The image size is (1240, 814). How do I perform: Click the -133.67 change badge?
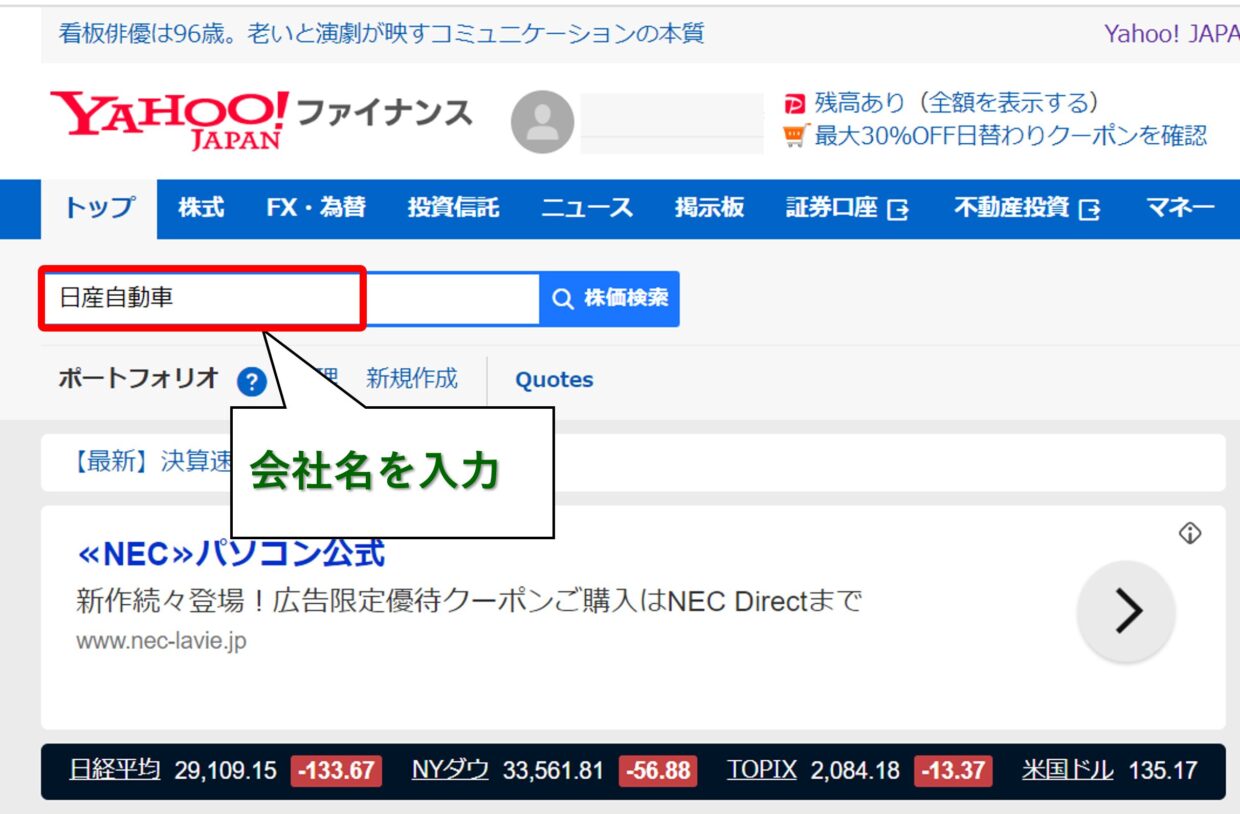[337, 772]
